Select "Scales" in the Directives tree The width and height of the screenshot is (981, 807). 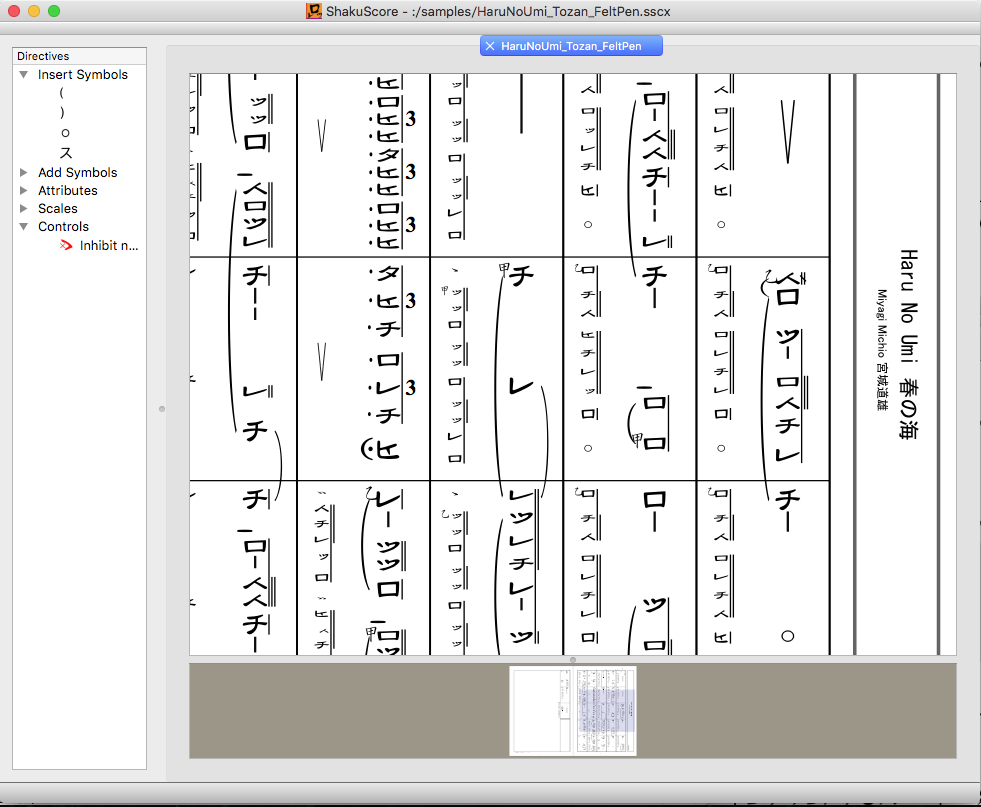coord(57,208)
